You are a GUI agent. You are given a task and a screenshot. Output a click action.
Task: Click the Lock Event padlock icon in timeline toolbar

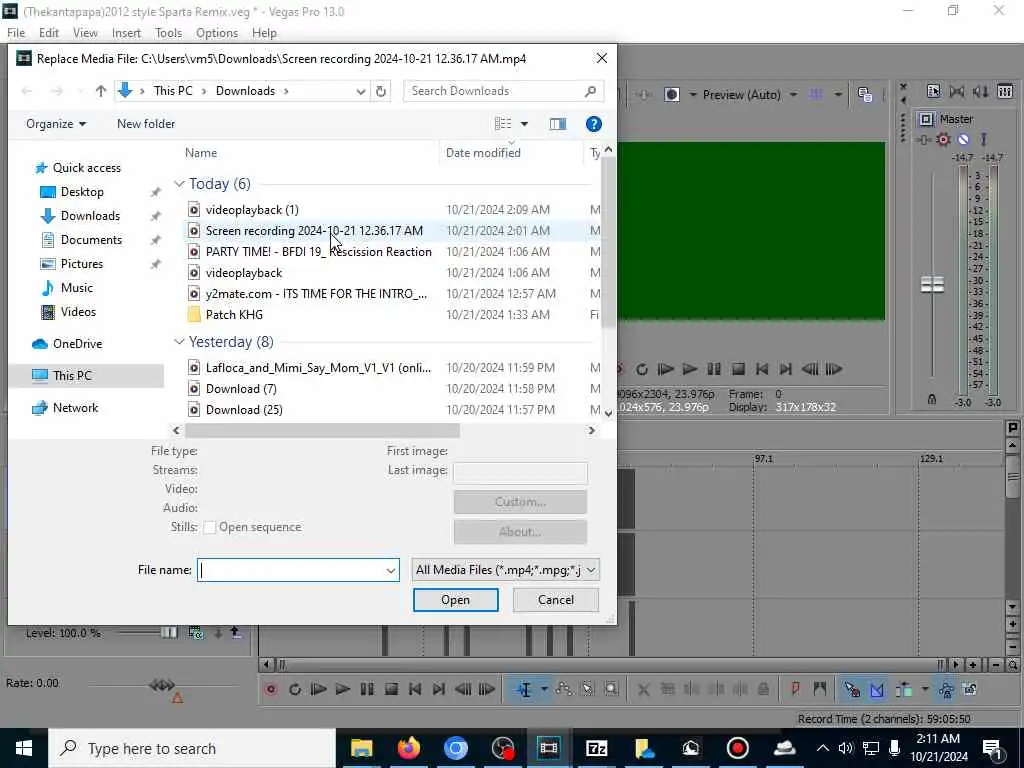tap(763, 689)
